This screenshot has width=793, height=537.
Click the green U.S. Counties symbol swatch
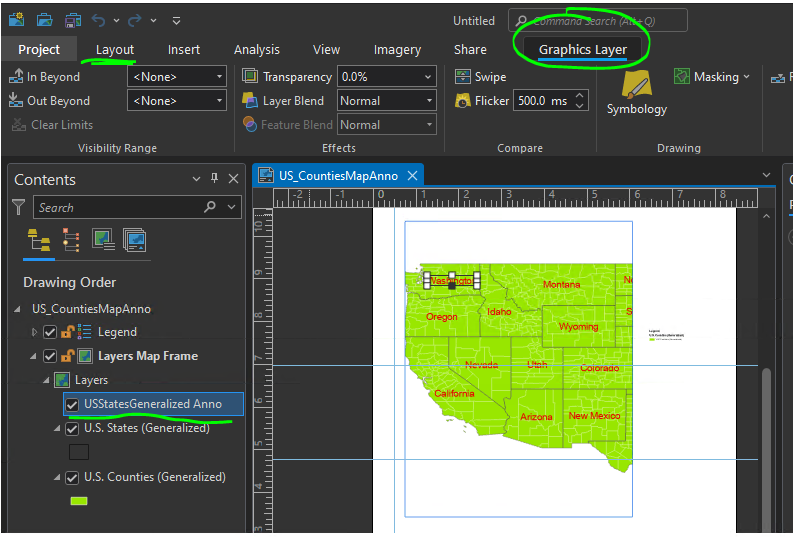click(78, 501)
